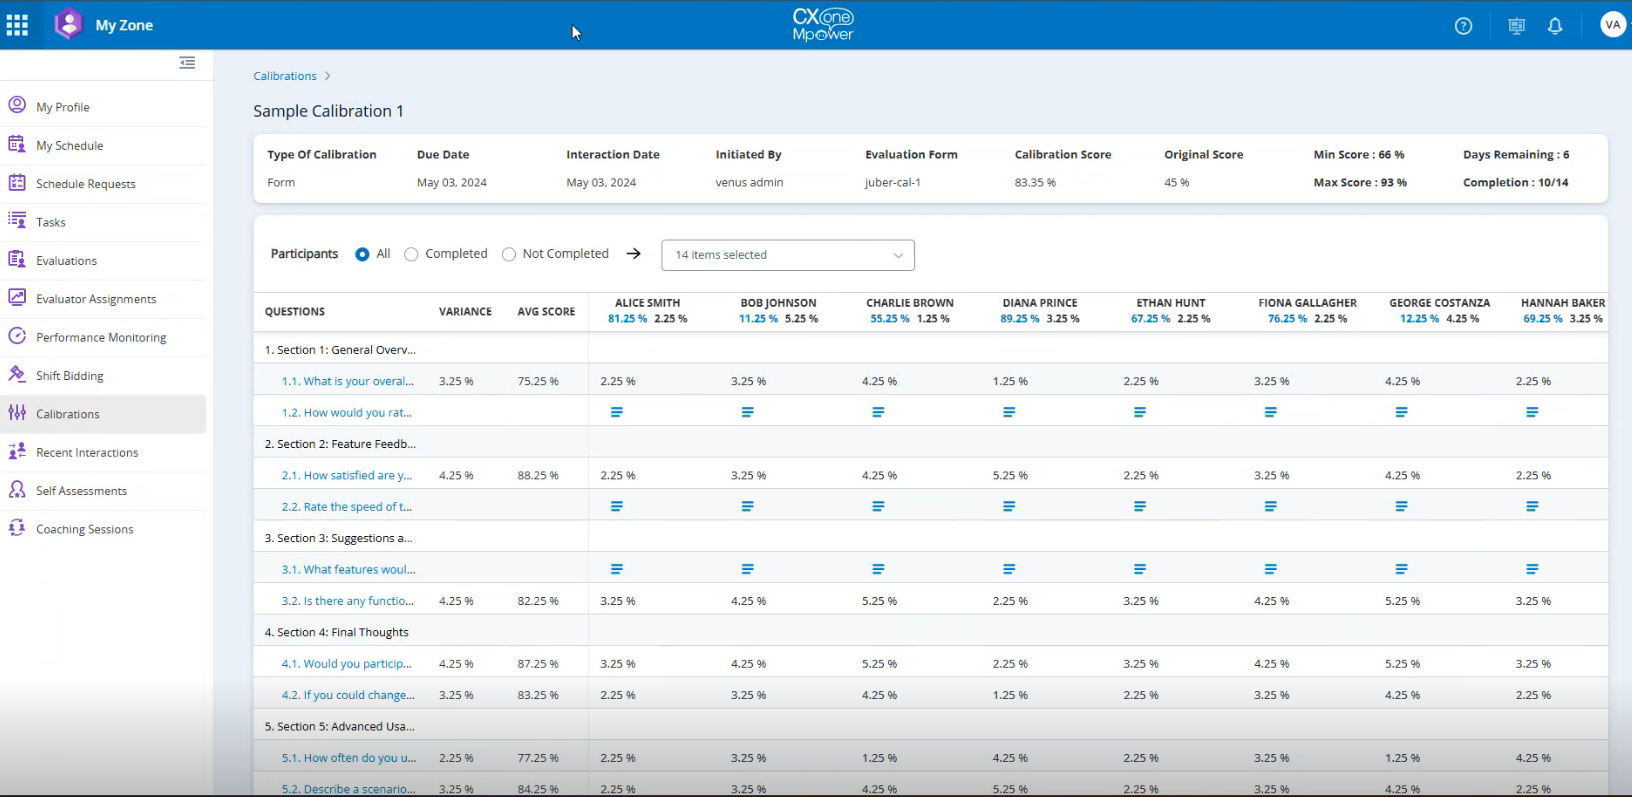
Task: Collapse the sidebar menu toggle icon
Action: pyautogui.click(x=187, y=63)
